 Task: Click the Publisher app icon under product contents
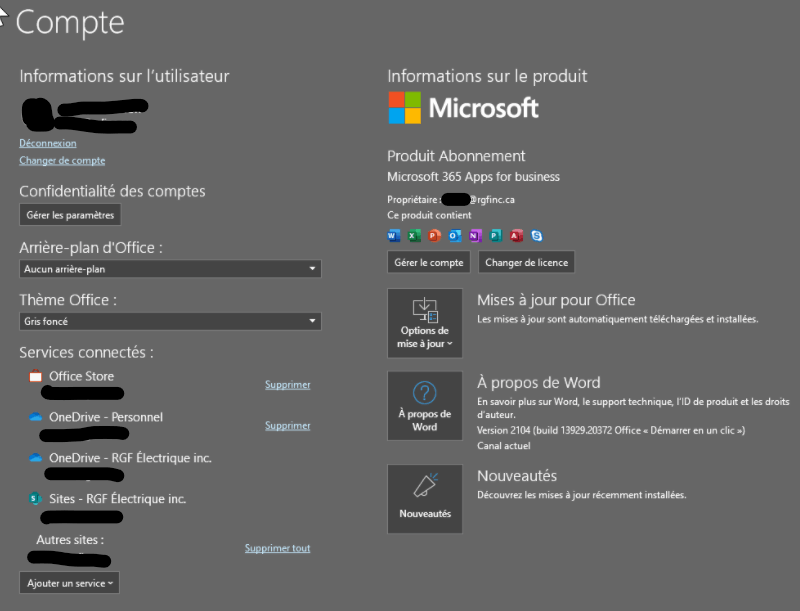coord(495,236)
